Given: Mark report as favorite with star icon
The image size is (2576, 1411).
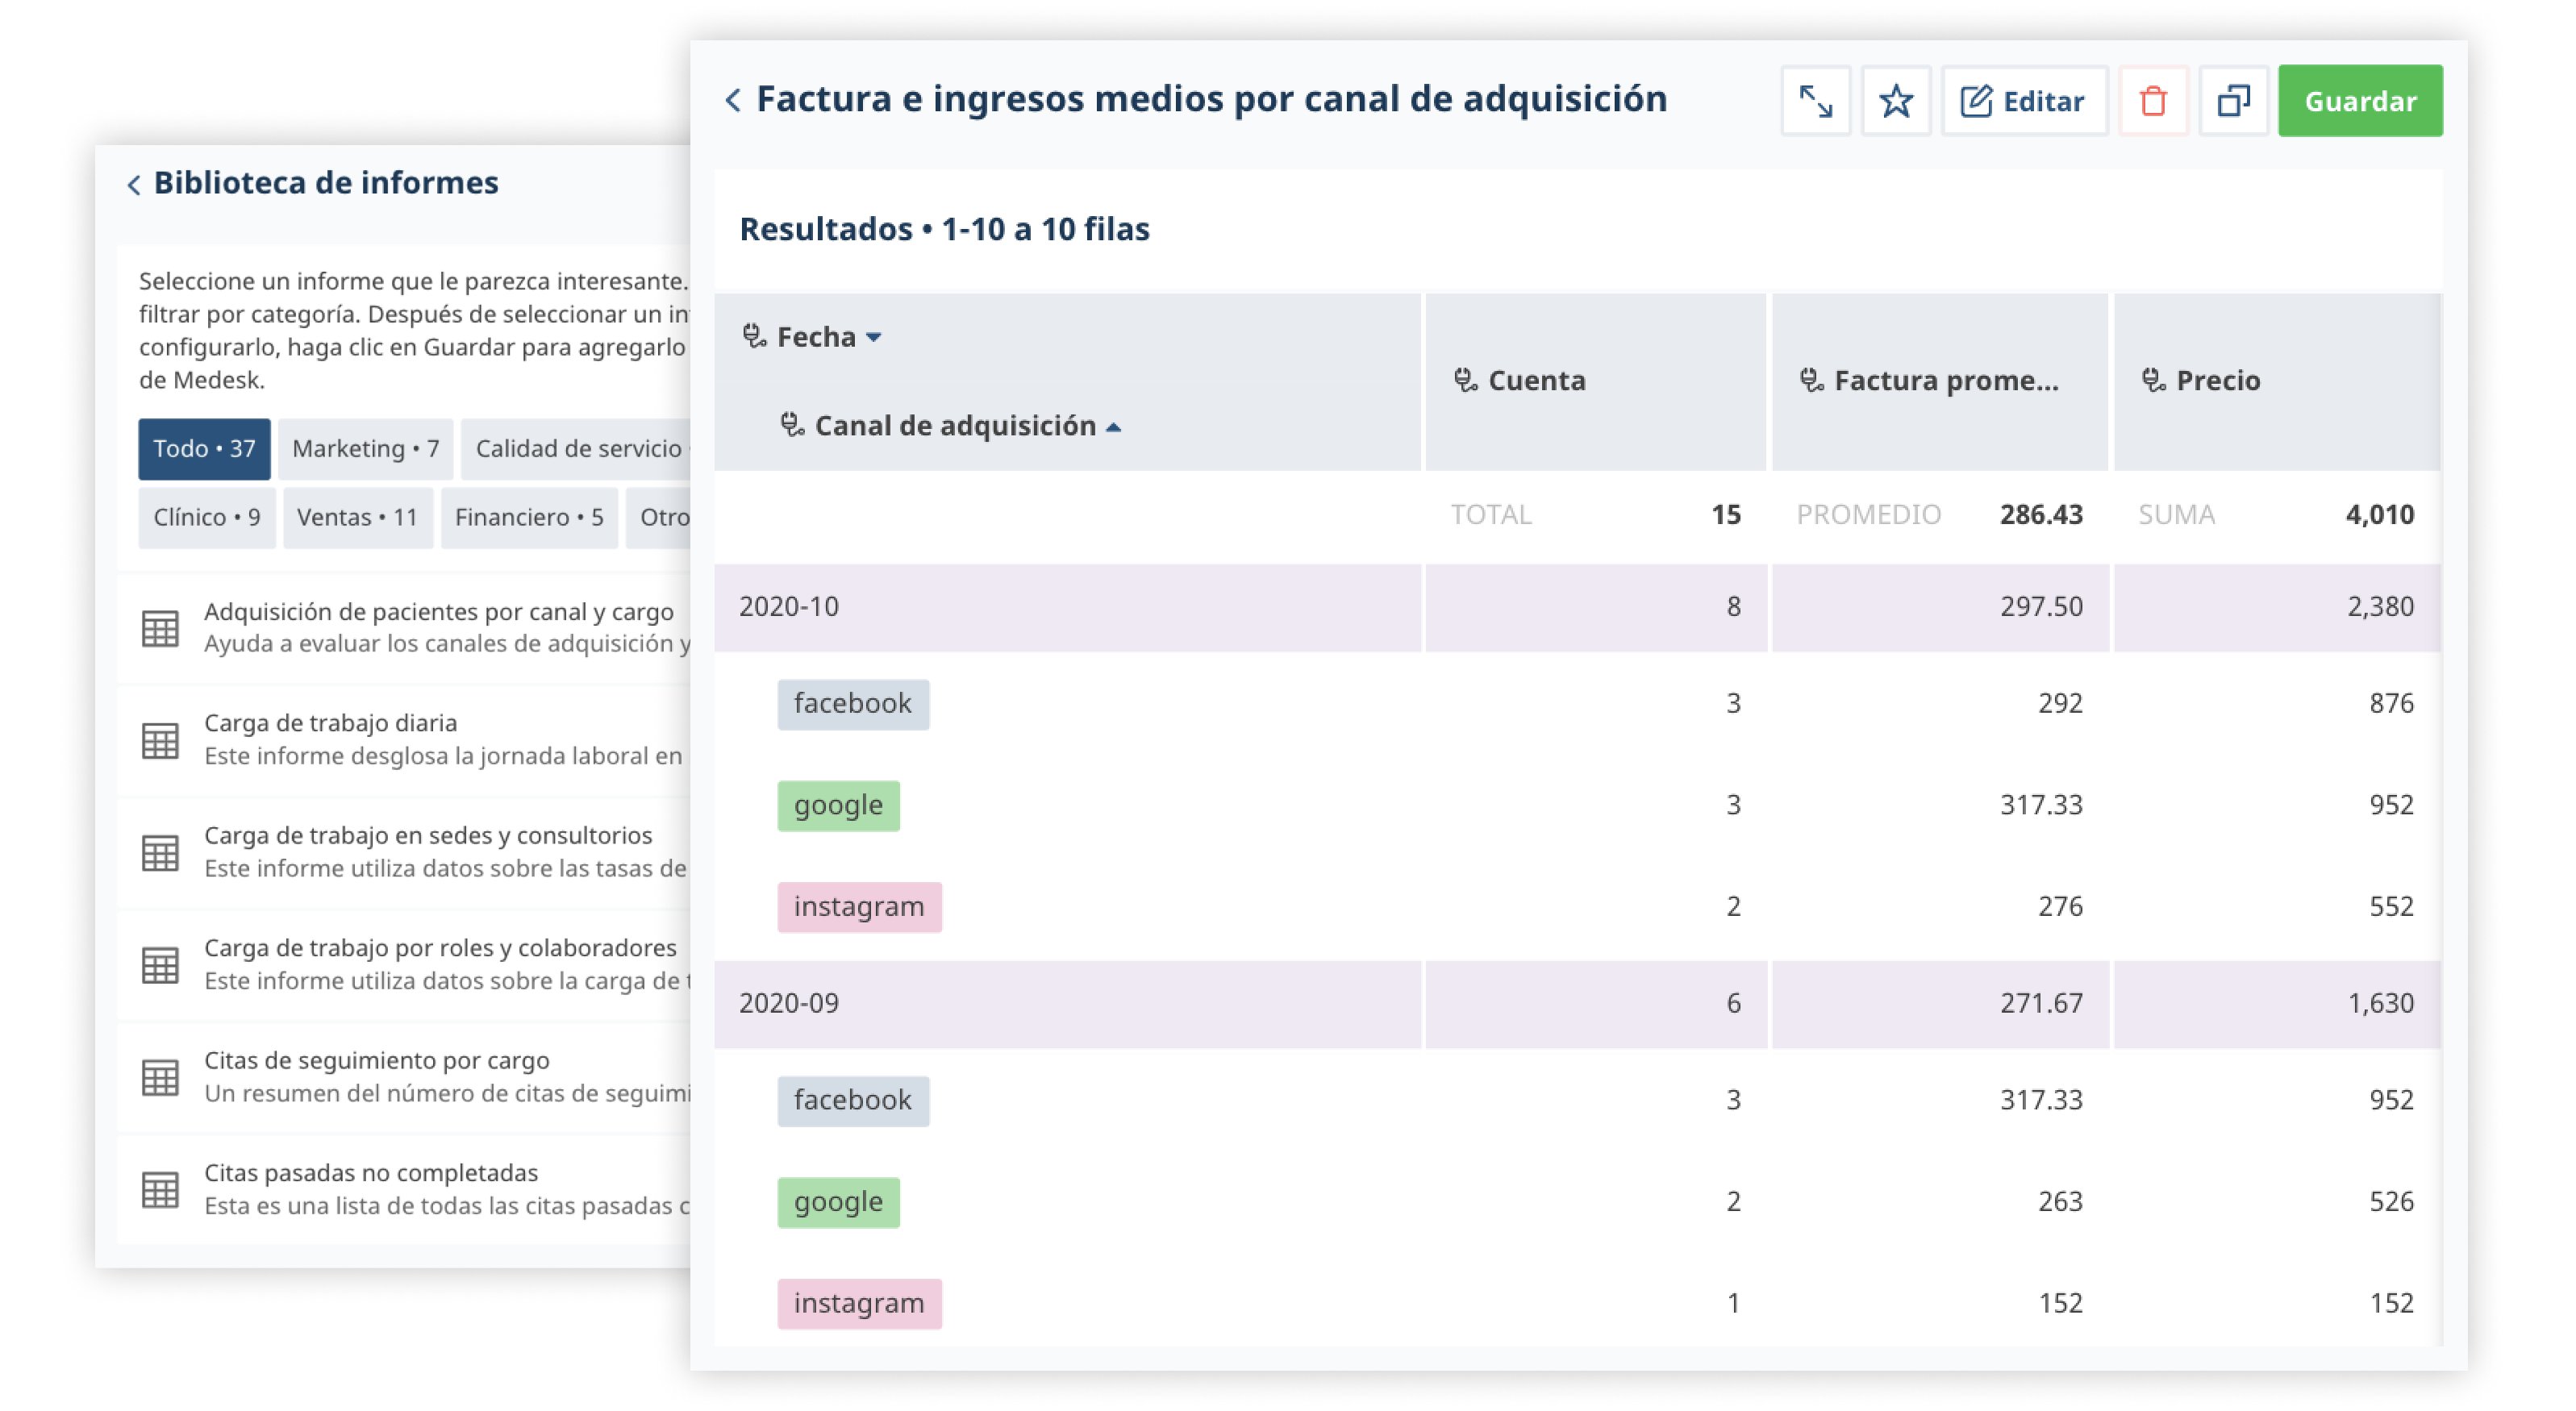Looking at the screenshot, I should tap(1895, 101).
